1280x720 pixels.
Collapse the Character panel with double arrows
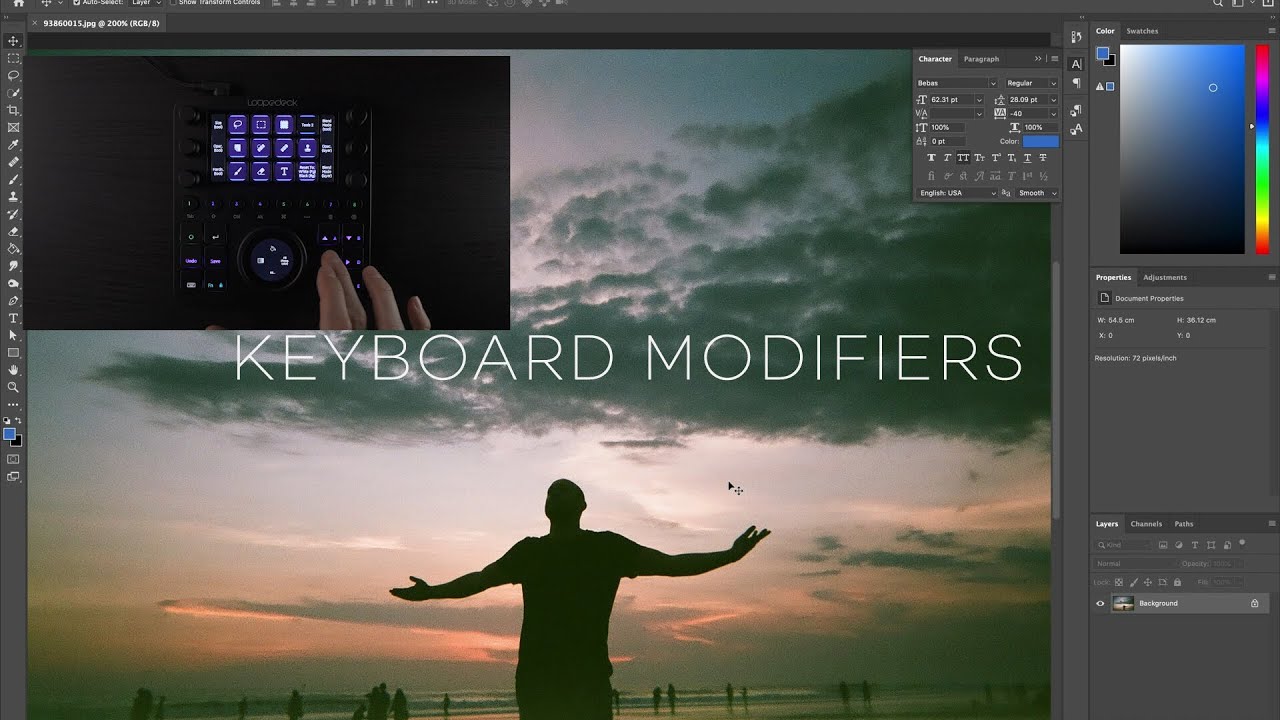[1038, 59]
